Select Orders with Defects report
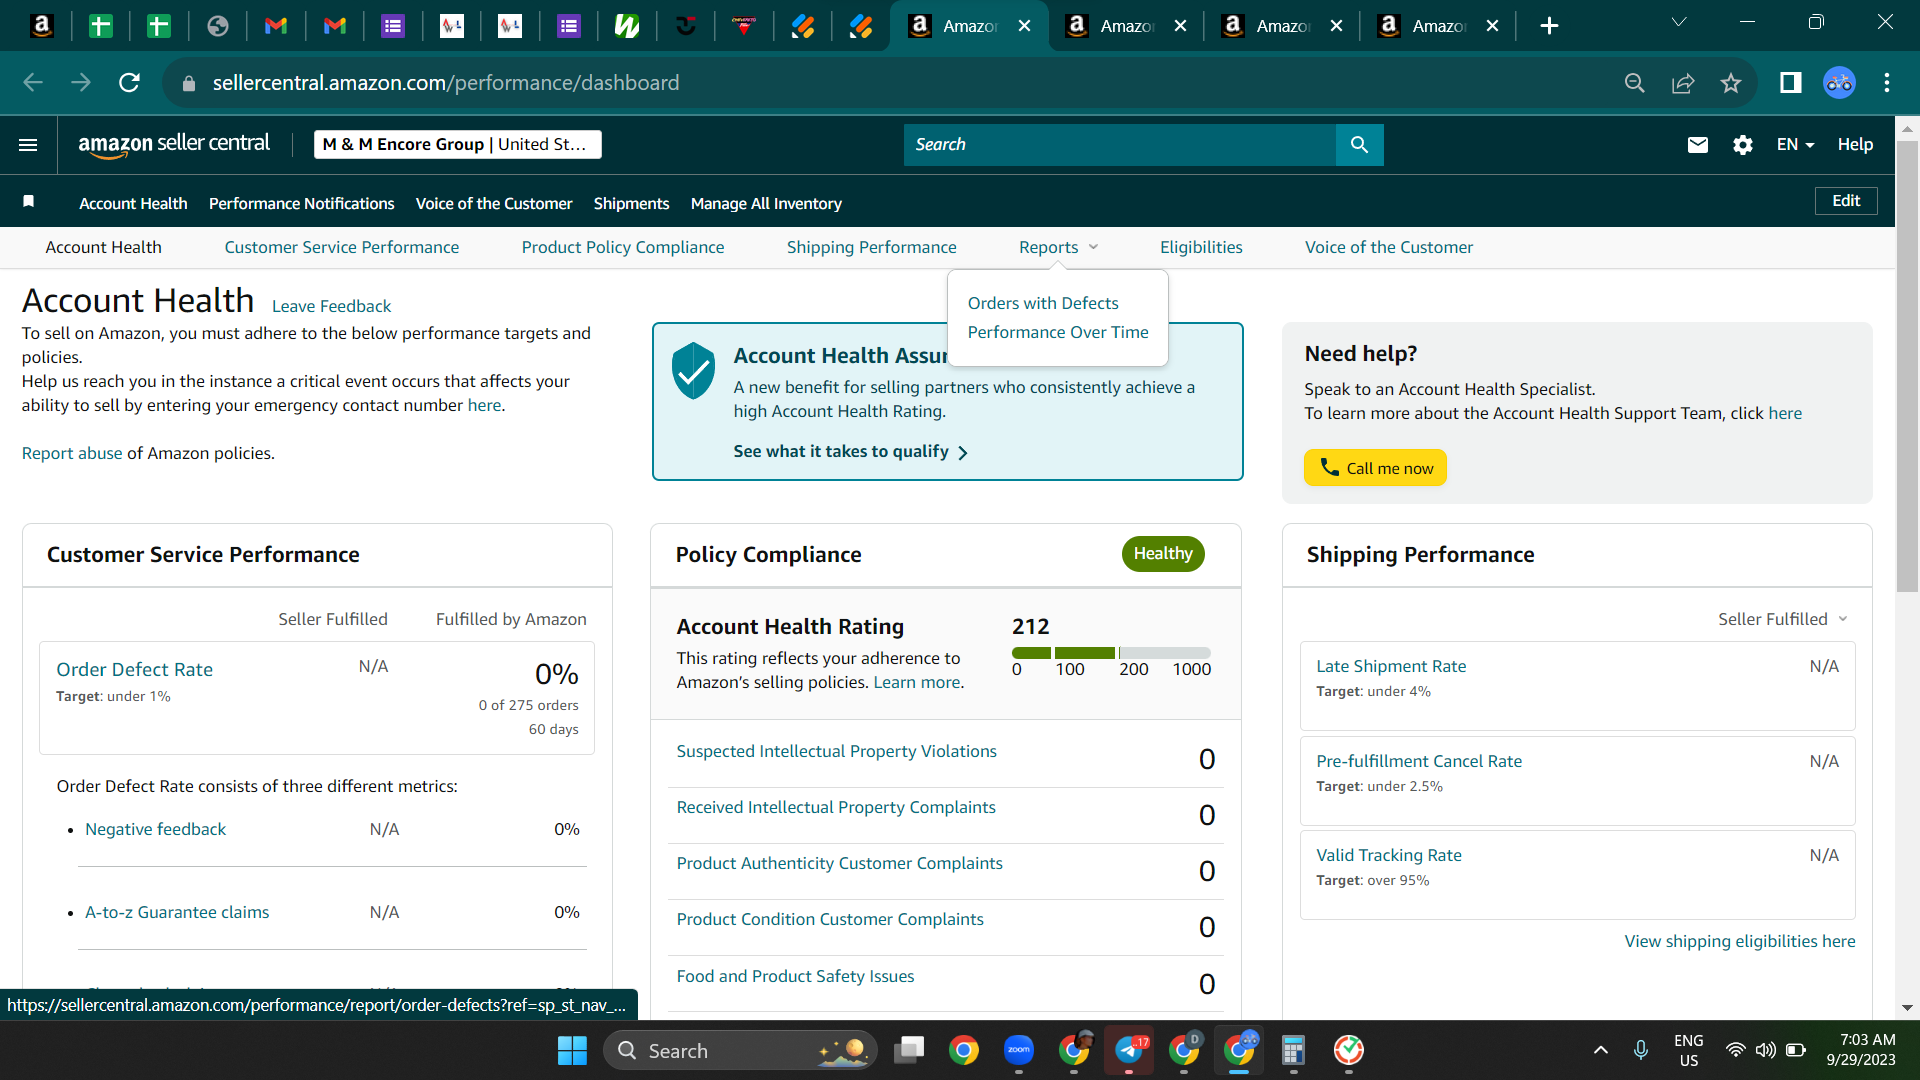 (x=1043, y=303)
